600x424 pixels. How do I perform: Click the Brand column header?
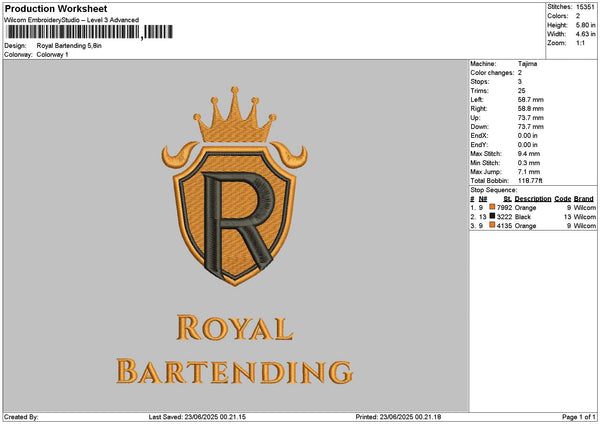[x=584, y=198]
